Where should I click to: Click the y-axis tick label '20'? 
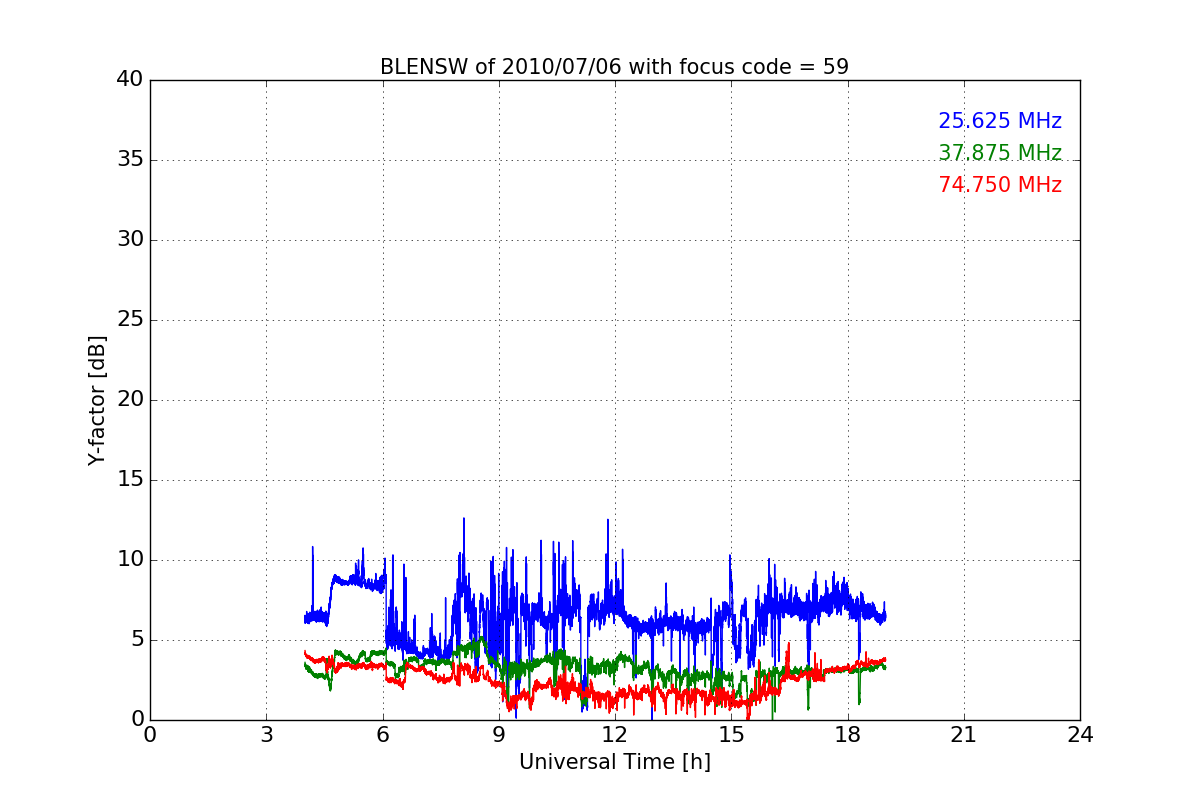point(130,400)
